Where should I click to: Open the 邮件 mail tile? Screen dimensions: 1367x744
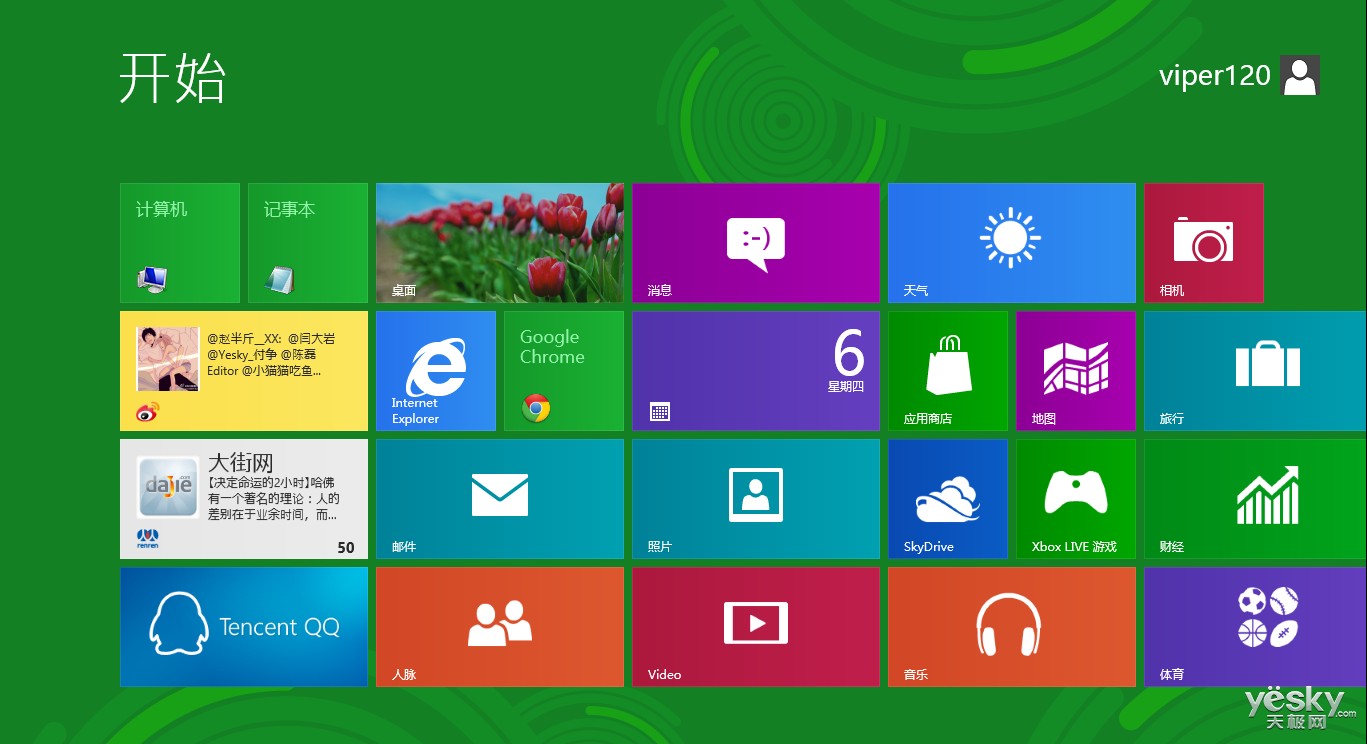pos(500,499)
